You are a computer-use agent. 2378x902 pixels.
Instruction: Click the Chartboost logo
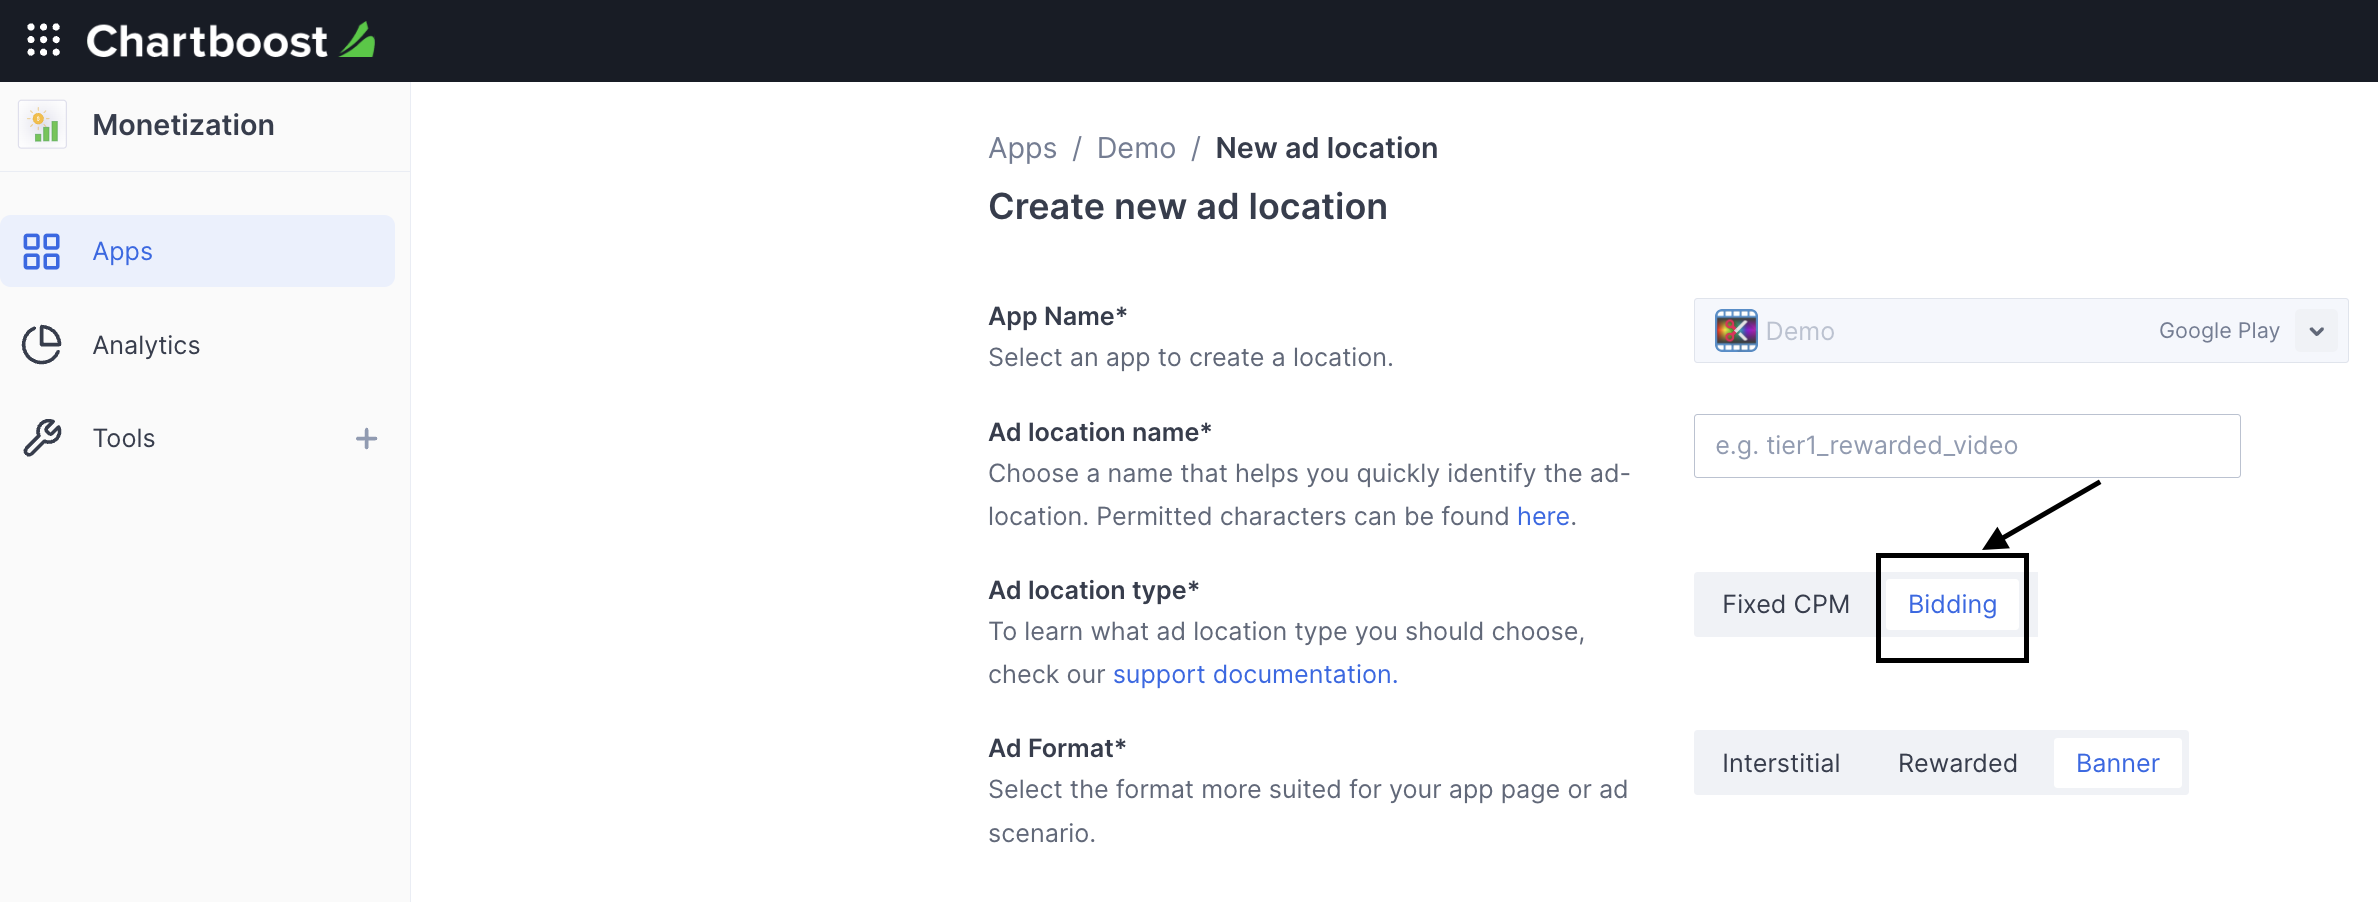(x=230, y=41)
